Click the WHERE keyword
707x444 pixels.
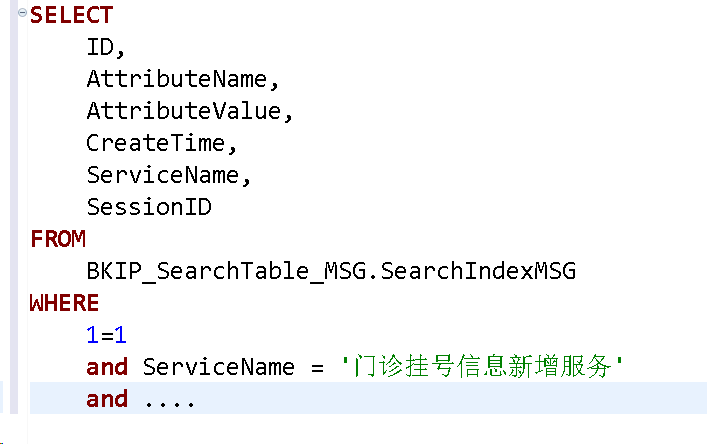click(65, 303)
